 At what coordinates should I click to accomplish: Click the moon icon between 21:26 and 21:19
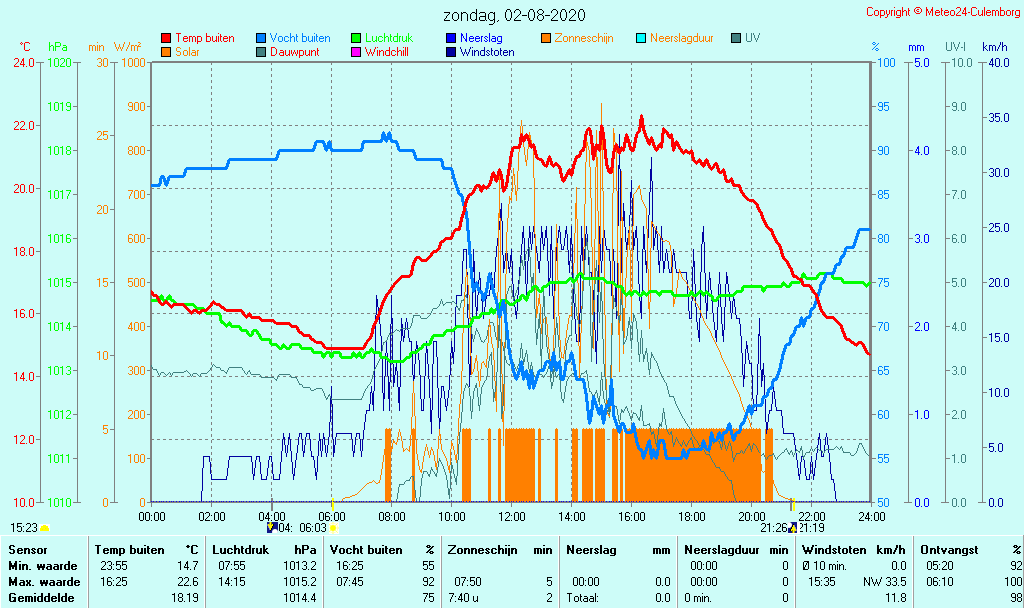tap(793, 527)
